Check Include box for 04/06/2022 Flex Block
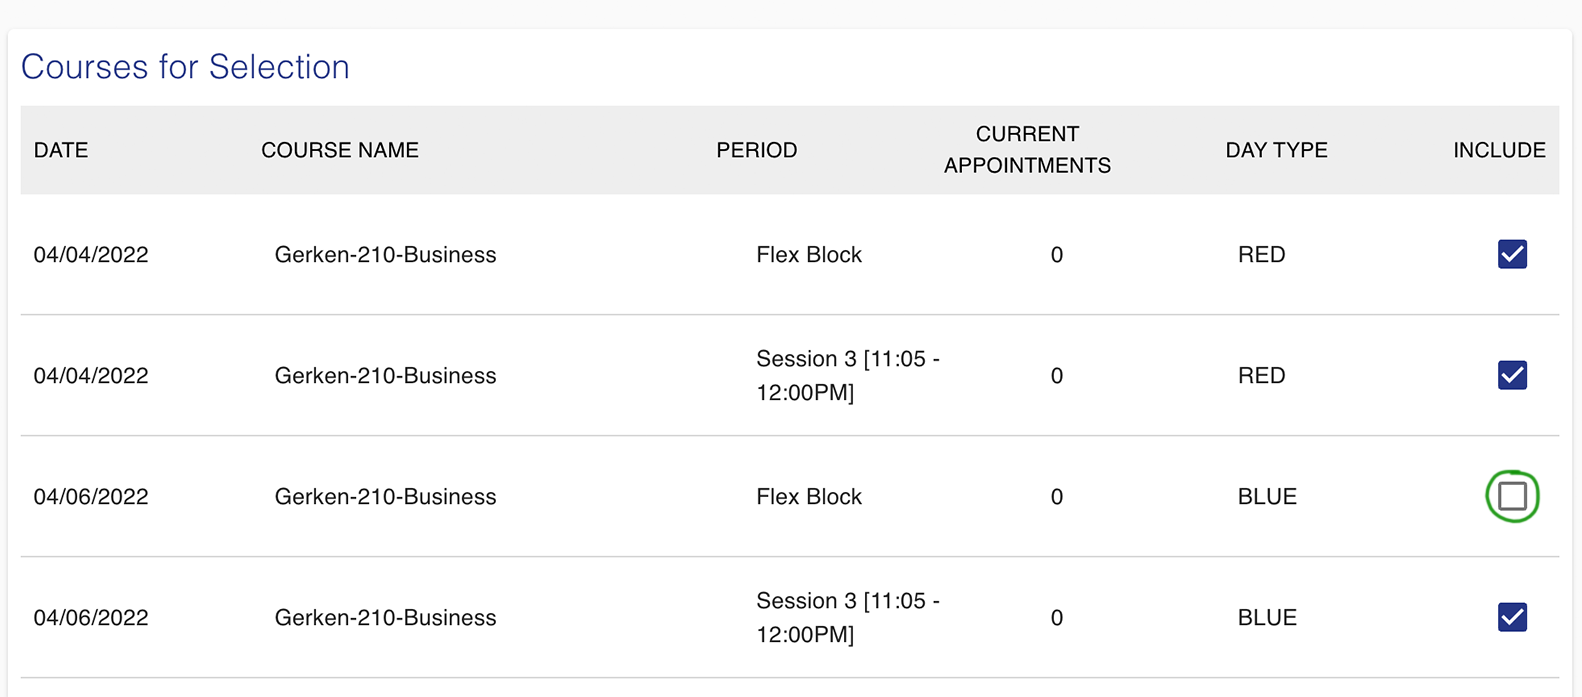 coord(1512,496)
